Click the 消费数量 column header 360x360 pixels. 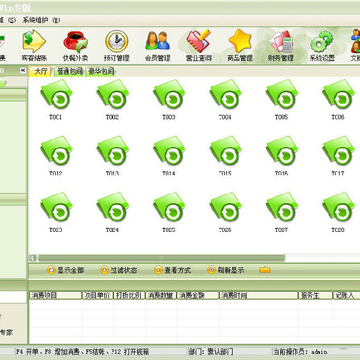[x=161, y=295]
